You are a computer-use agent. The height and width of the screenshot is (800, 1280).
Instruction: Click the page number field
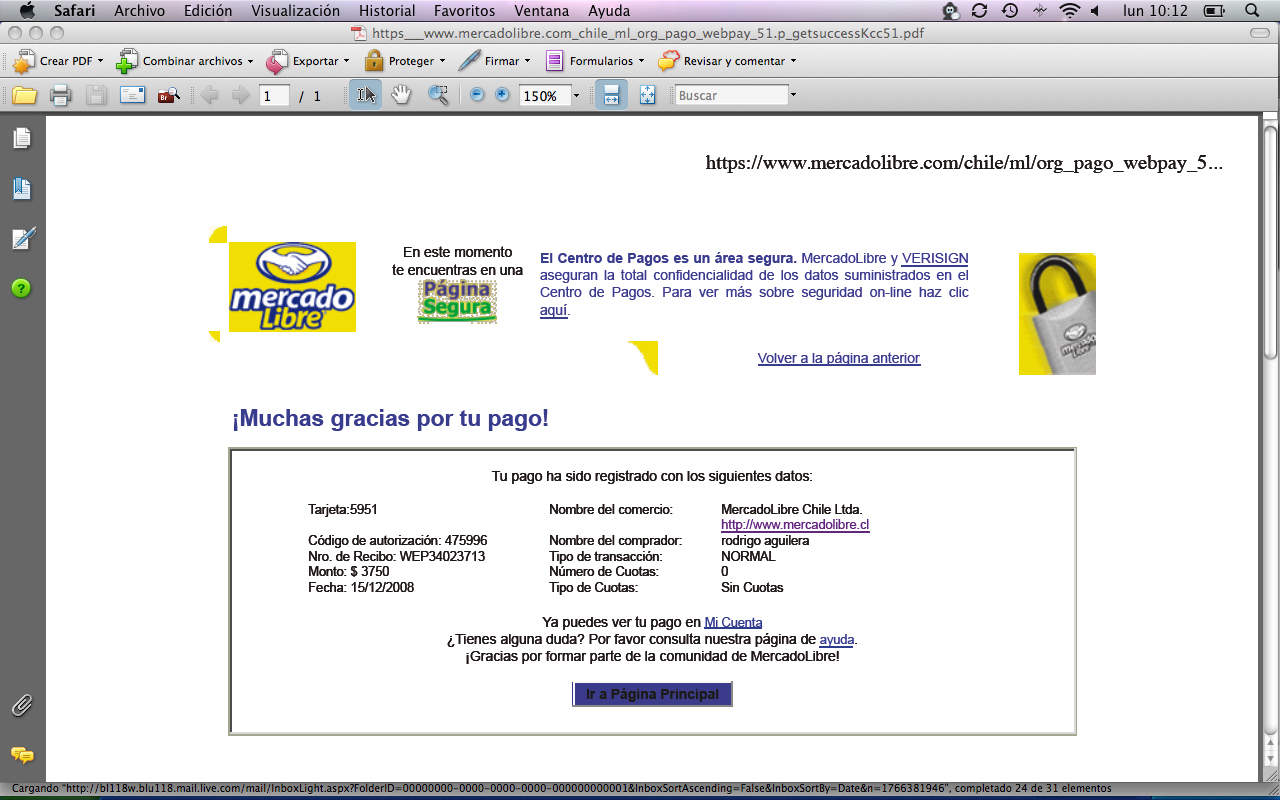point(274,96)
